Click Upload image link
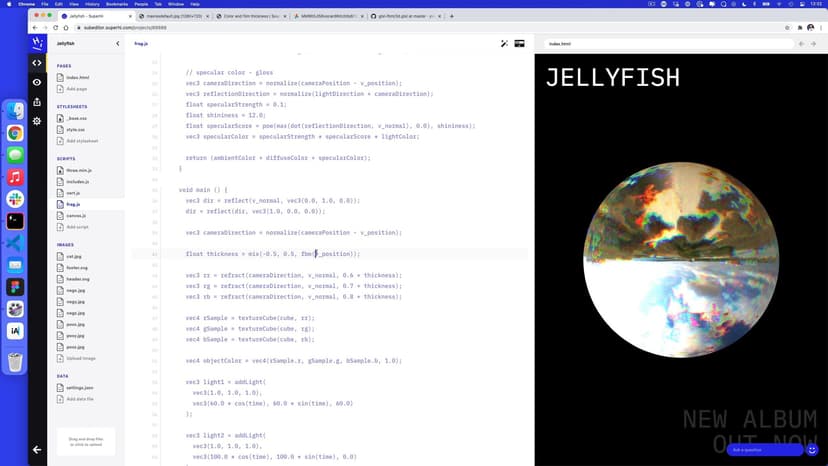Image resolution: width=828 pixels, height=466 pixels. [x=79, y=358]
